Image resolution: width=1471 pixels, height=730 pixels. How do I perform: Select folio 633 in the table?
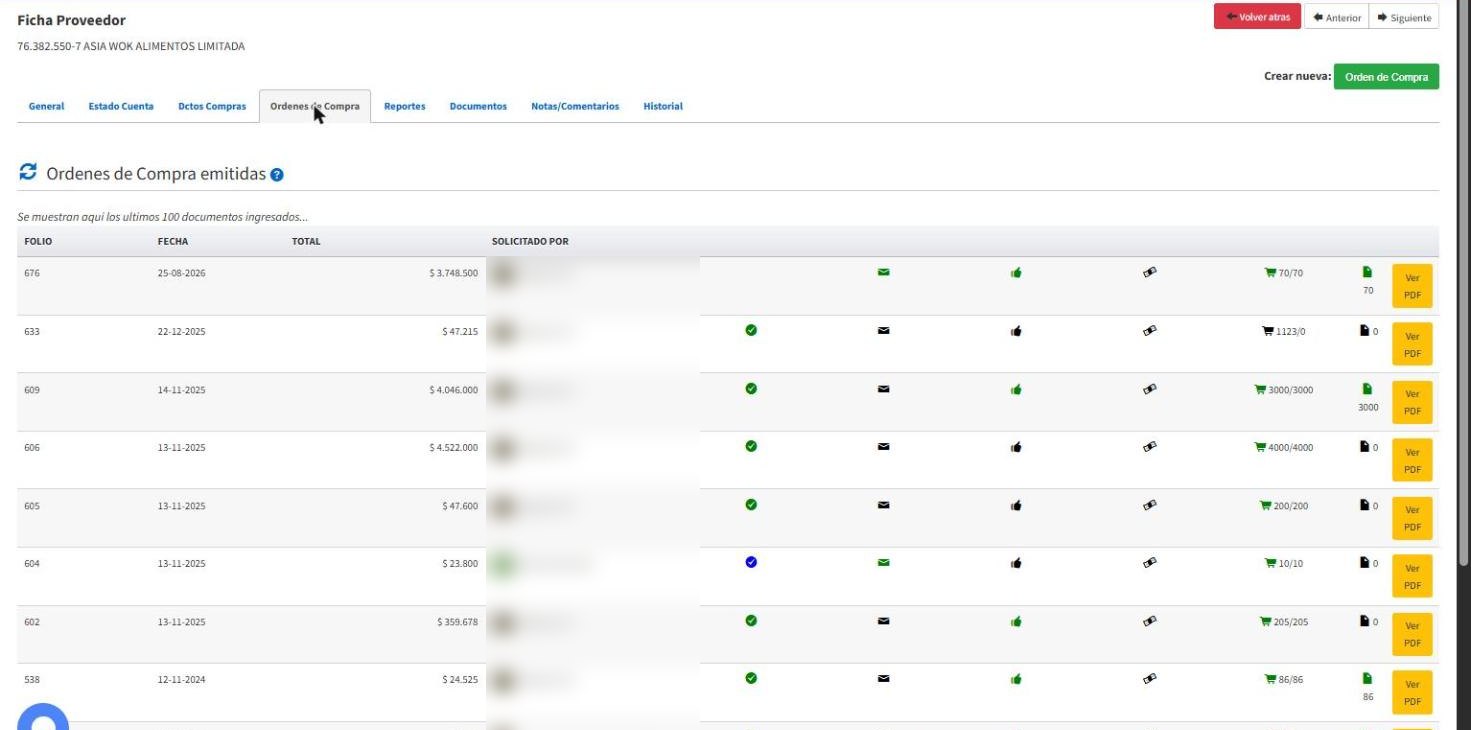pyautogui.click(x=32, y=331)
